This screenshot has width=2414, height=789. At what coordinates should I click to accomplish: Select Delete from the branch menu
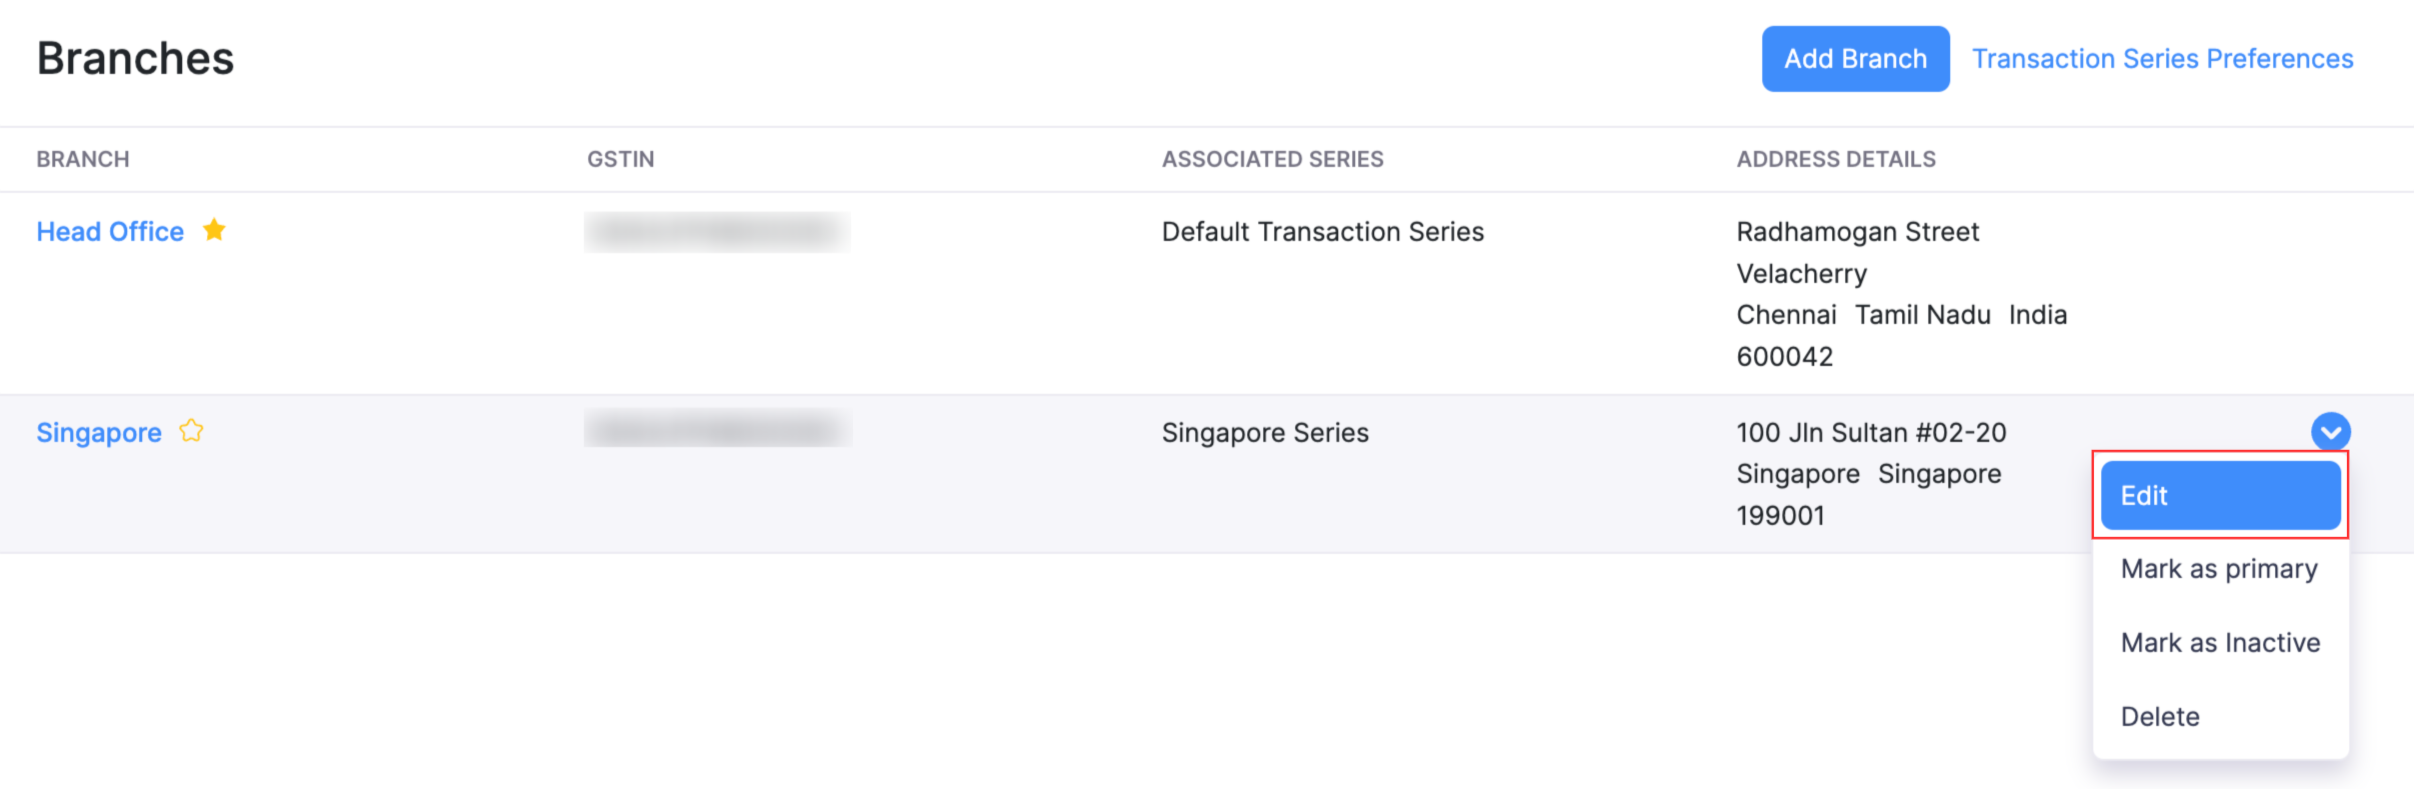click(x=2160, y=717)
